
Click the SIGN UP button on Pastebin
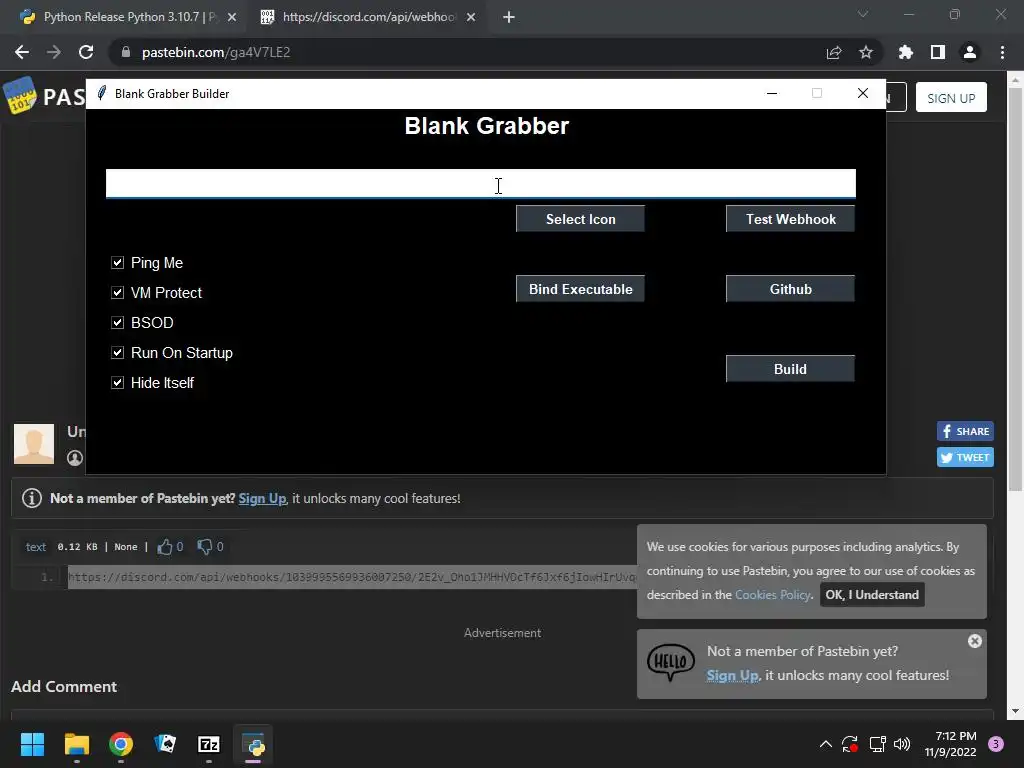[x=951, y=98]
